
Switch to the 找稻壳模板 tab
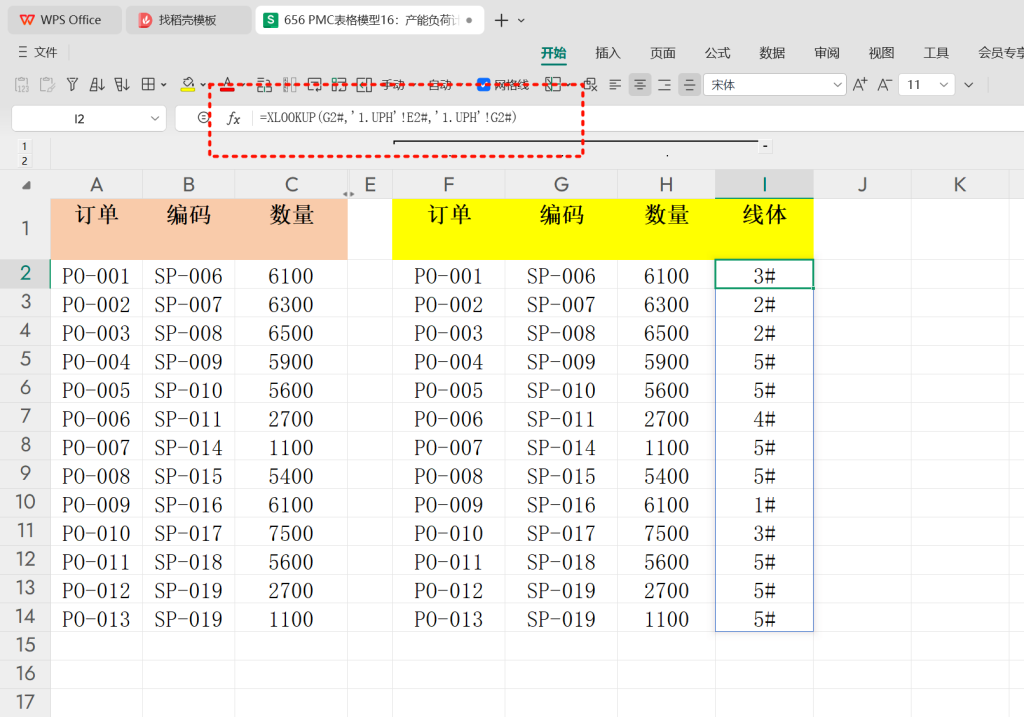[x=189, y=20]
